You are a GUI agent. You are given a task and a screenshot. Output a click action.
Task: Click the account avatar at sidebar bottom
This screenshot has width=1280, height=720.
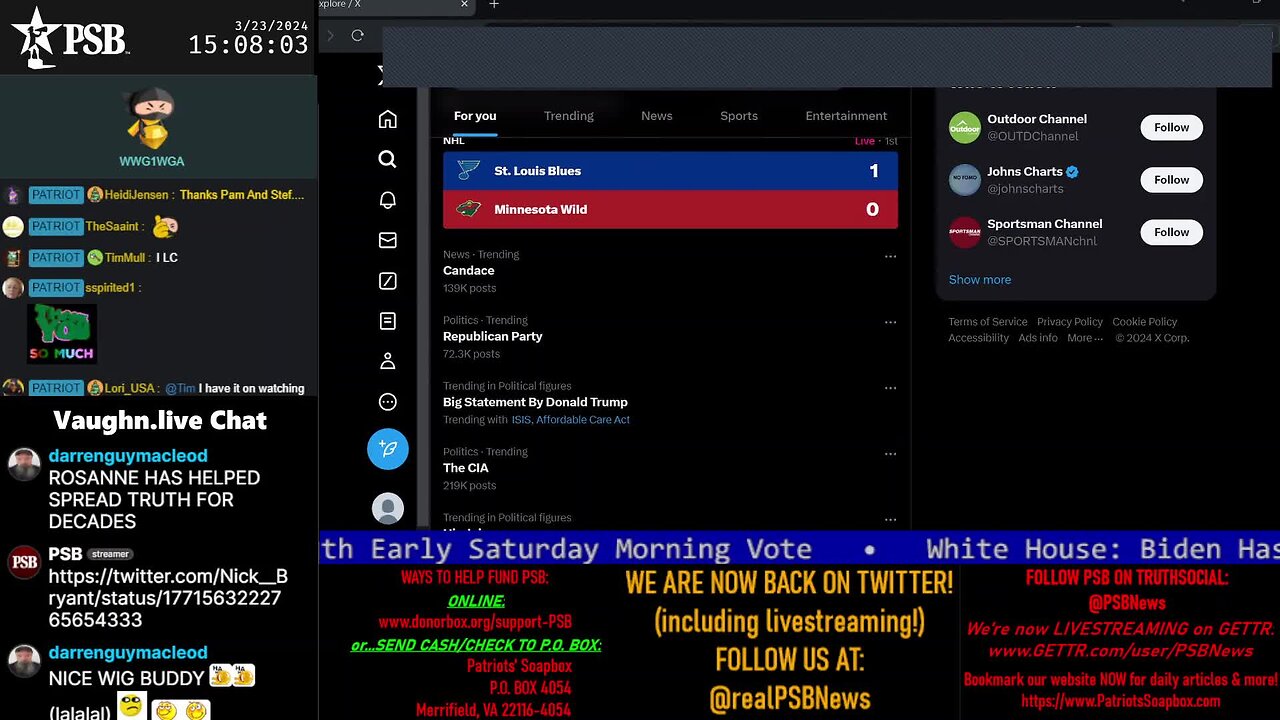pos(388,509)
